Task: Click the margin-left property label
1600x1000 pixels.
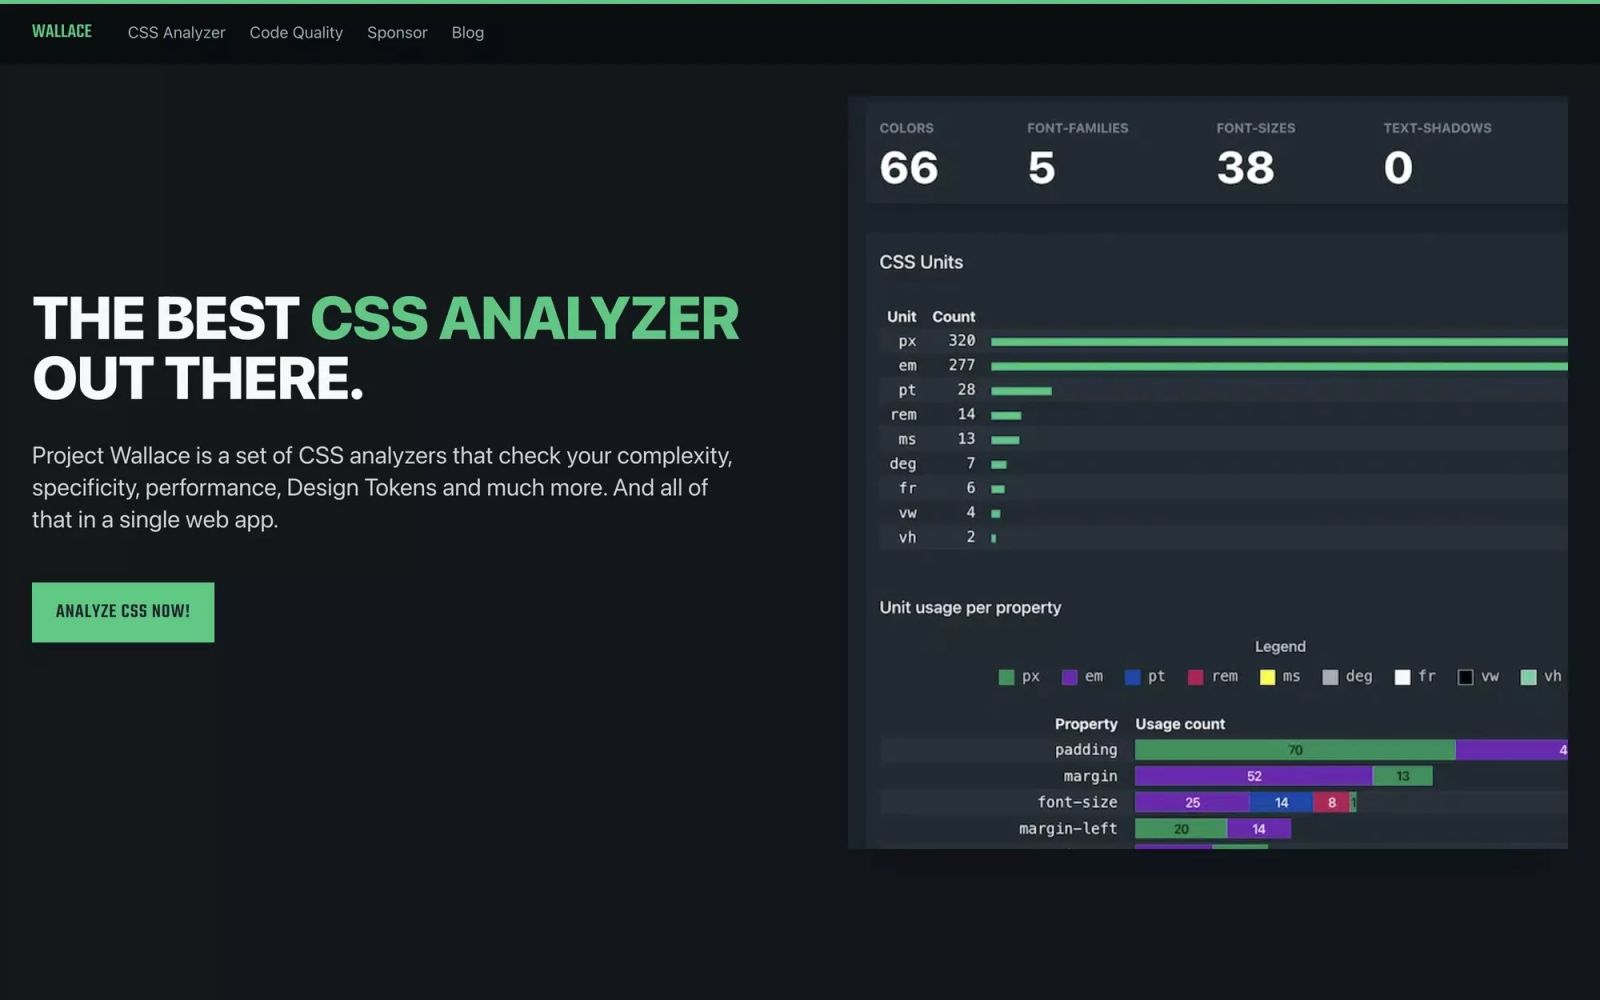Action: tap(1068, 829)
